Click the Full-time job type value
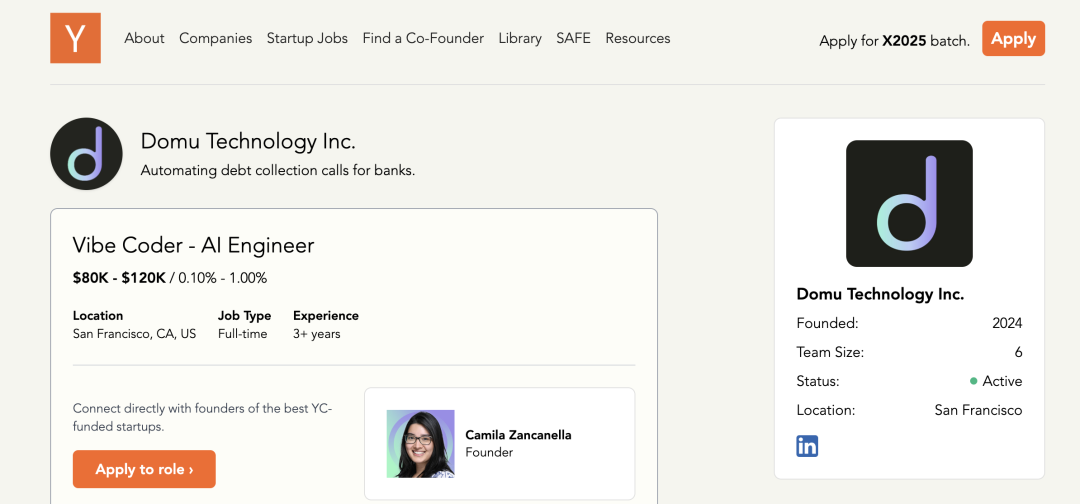Viewport: 1080px width, 504px height. tap(242, 335)
